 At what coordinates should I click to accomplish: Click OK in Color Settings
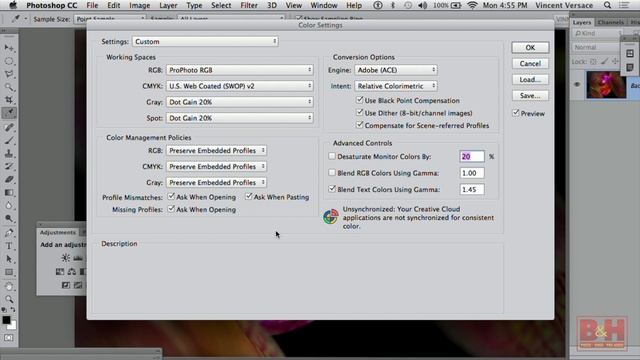(x=530, y=48)
